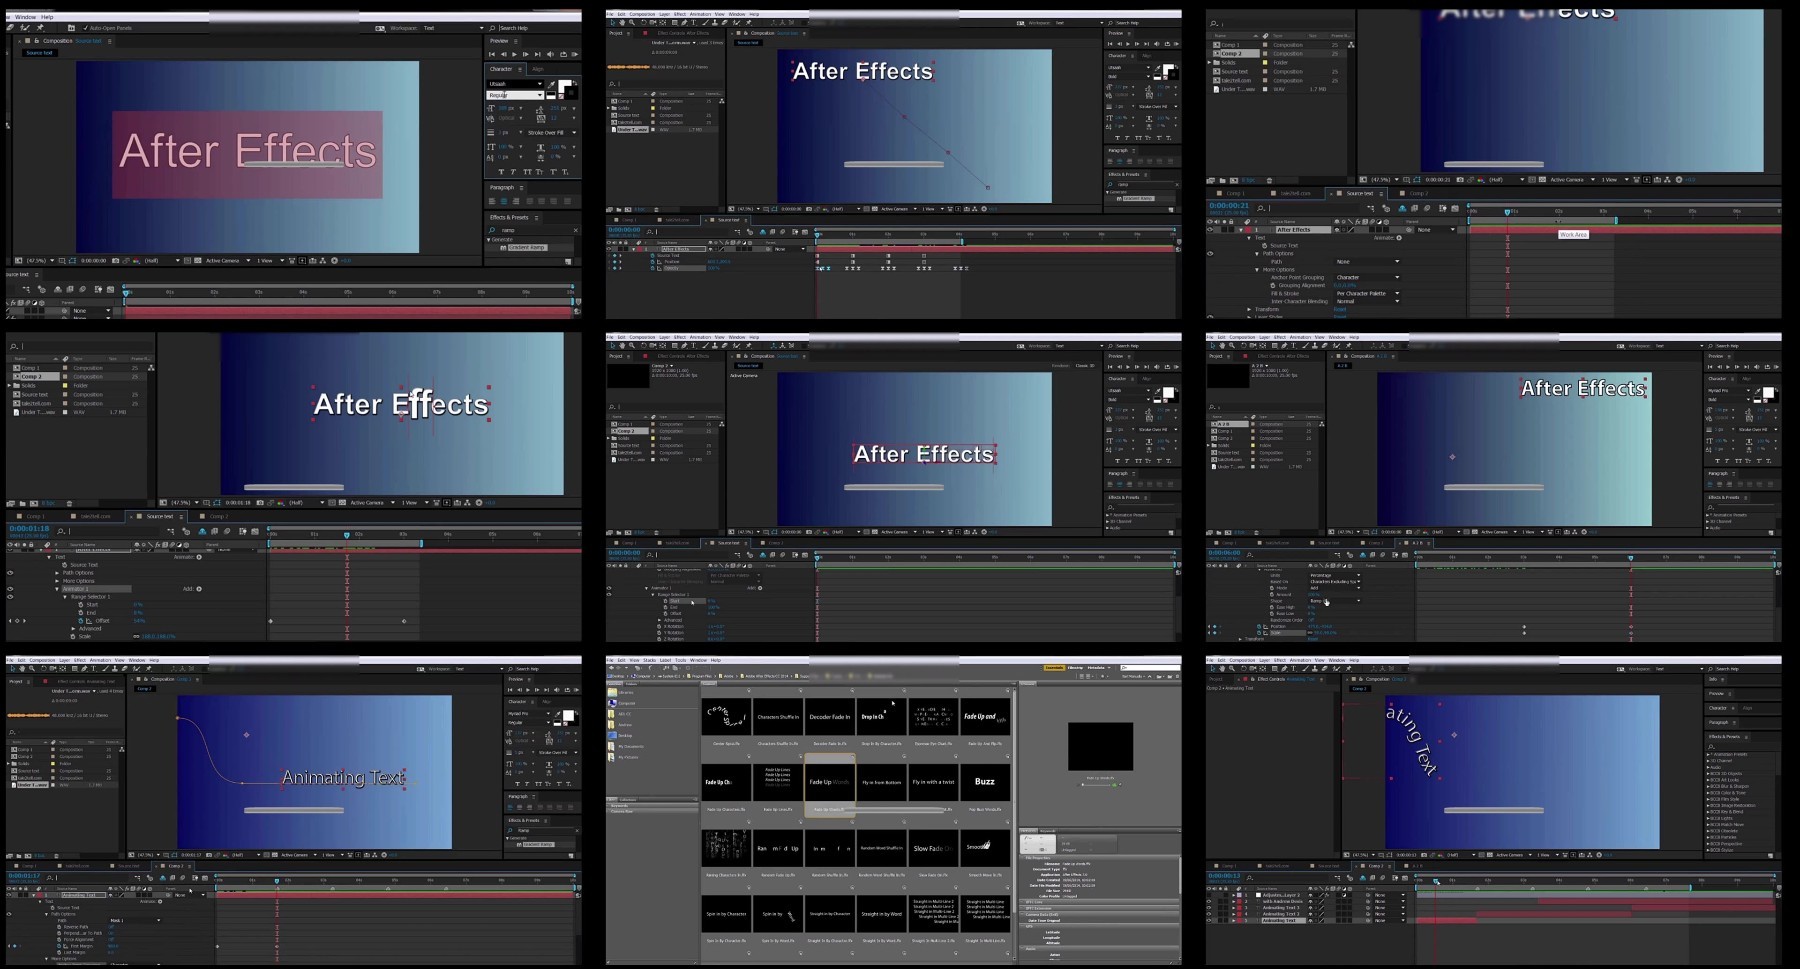
Task: Open Stroke Over Fill dropdown in pink-highlight frame
Action: (x=552, y=133)
